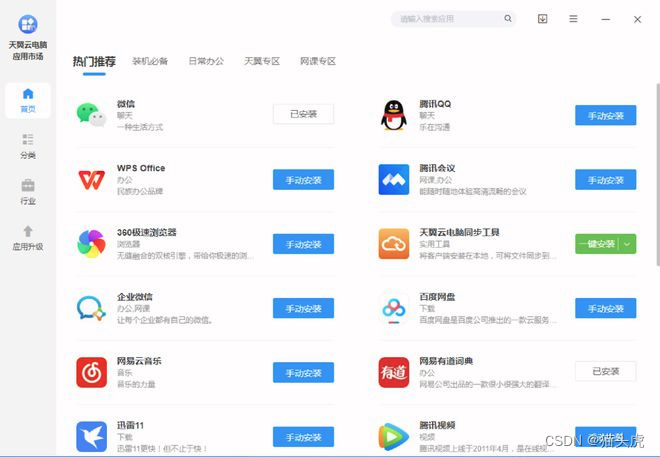This screenshot has width=660, height=457.
Task: Click 手动安装 for 百度网盘
Action: pos(606,308)
